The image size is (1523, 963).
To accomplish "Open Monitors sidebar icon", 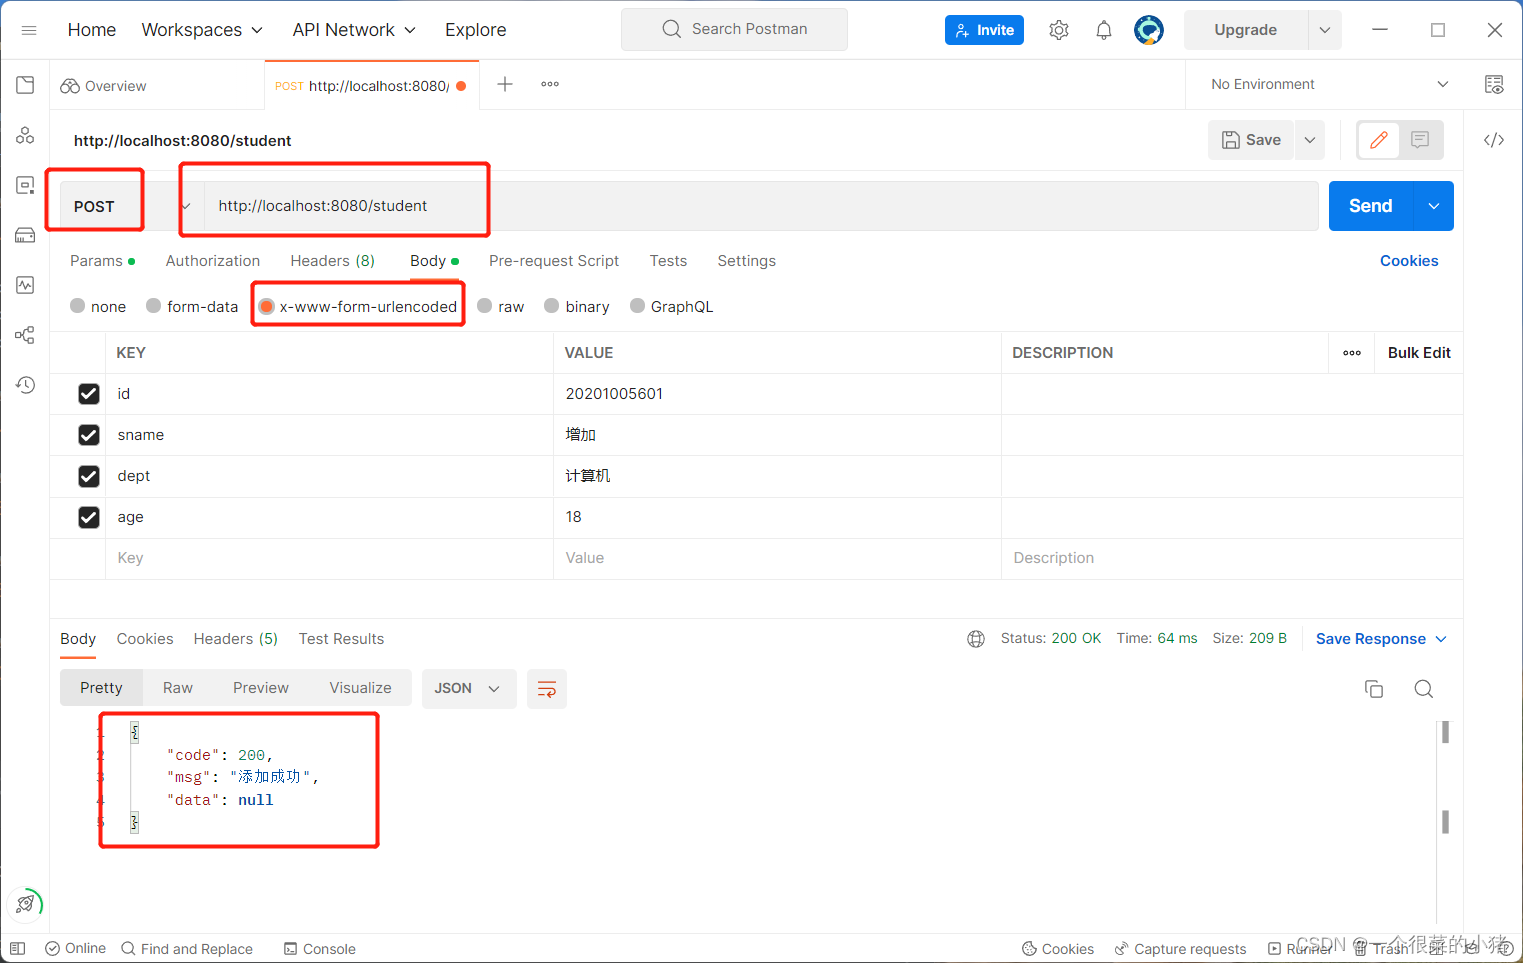I will point(25,285).
